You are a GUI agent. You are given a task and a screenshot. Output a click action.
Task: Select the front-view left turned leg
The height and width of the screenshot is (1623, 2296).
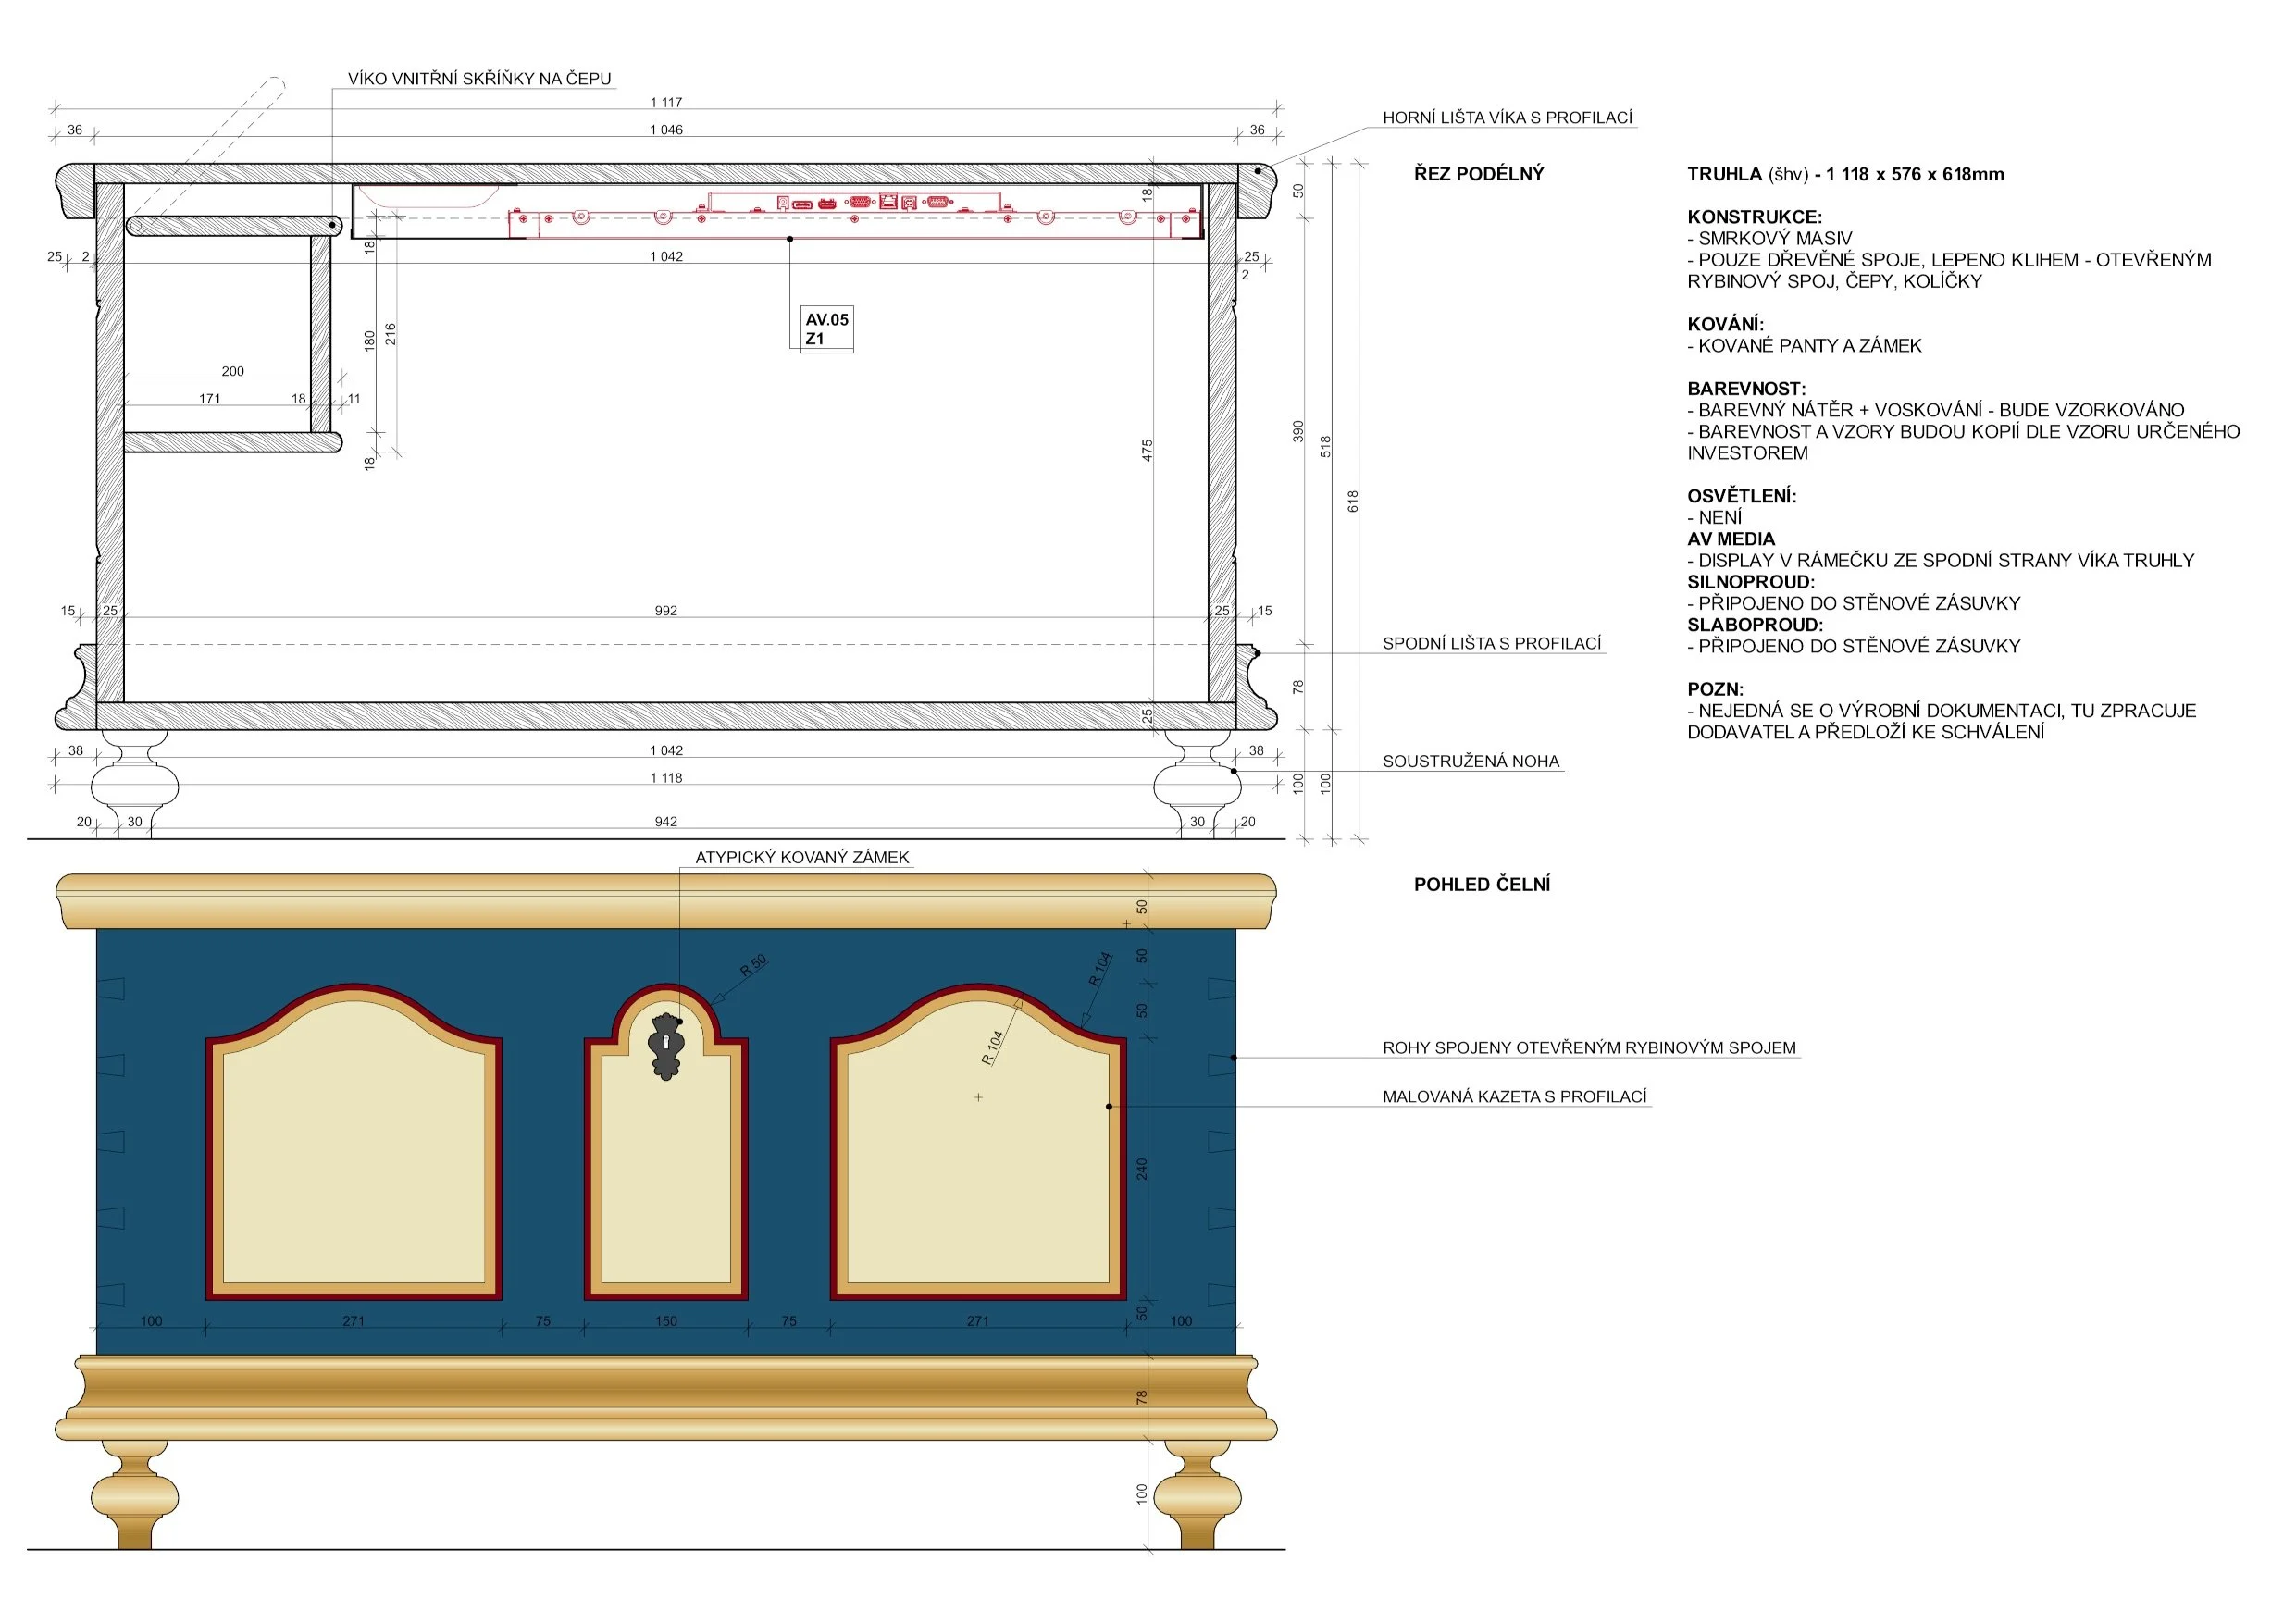pos(134,1495)
